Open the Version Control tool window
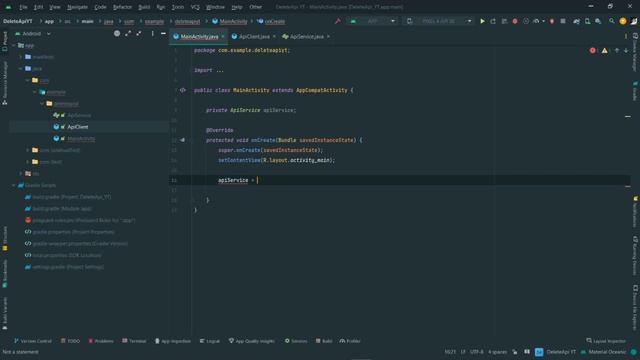Viewport: 640px width, 360px height. click(33, 341)
